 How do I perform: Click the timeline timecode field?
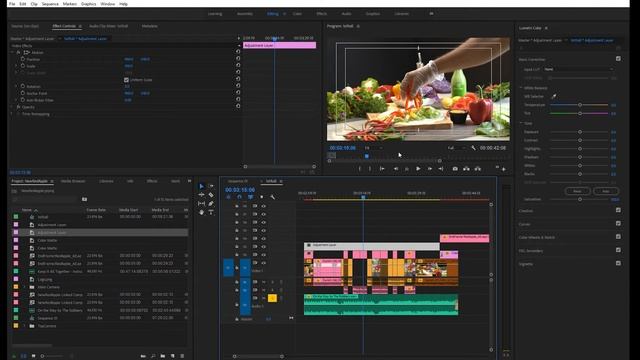240,190
